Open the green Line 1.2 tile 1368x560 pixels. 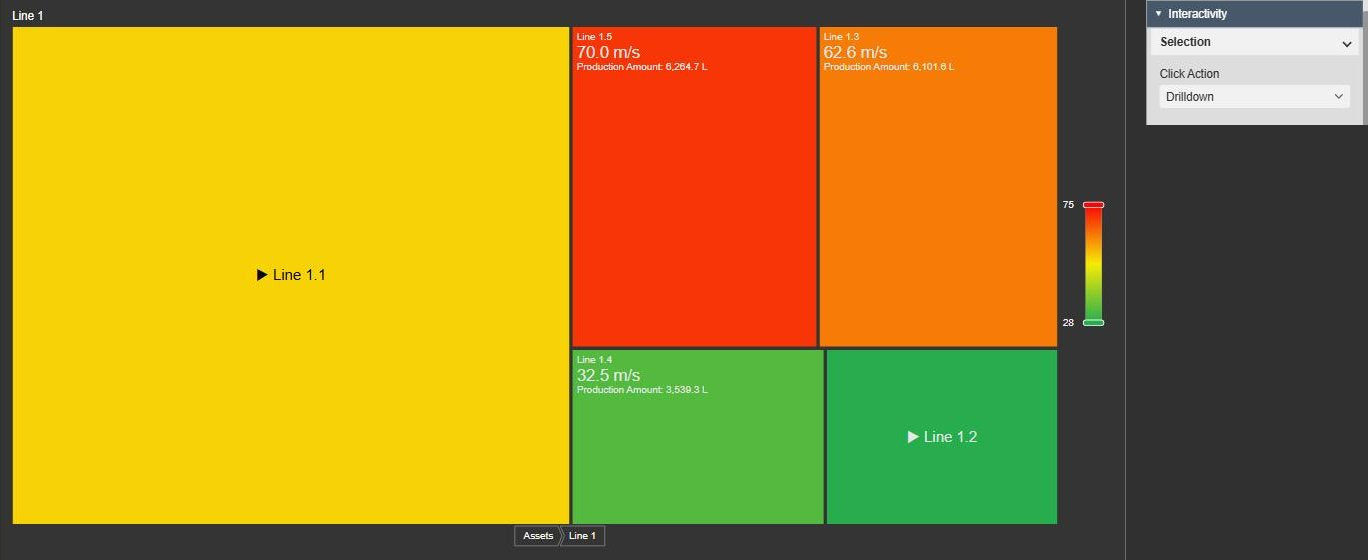(941, 437)
